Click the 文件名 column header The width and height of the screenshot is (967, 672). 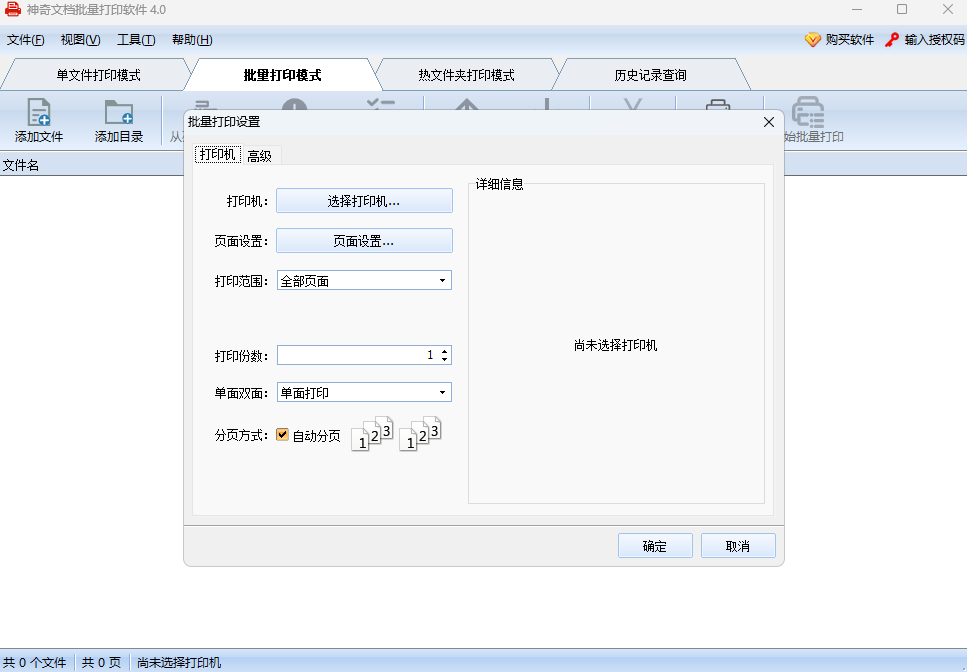(21, 165)
